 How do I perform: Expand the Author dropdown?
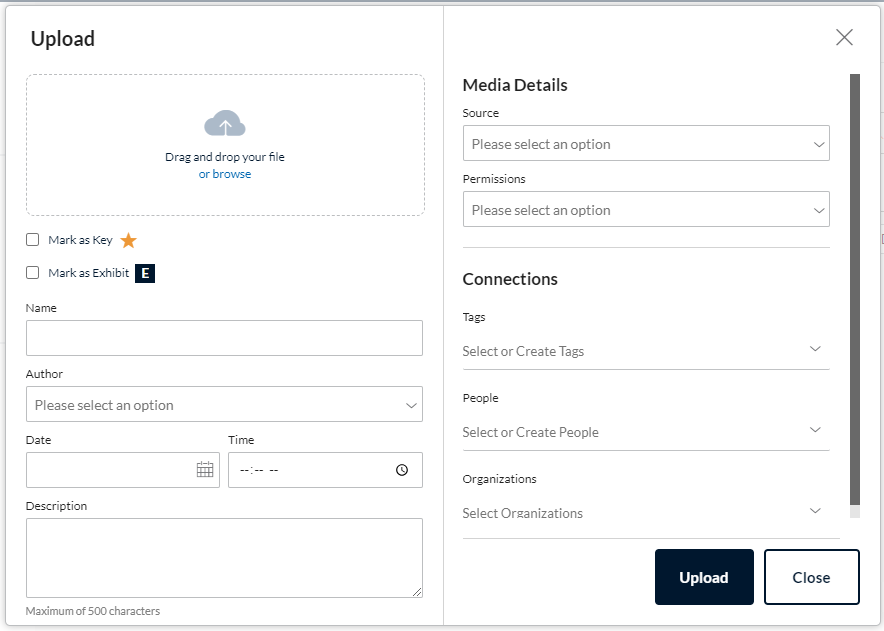click(224, 404)
